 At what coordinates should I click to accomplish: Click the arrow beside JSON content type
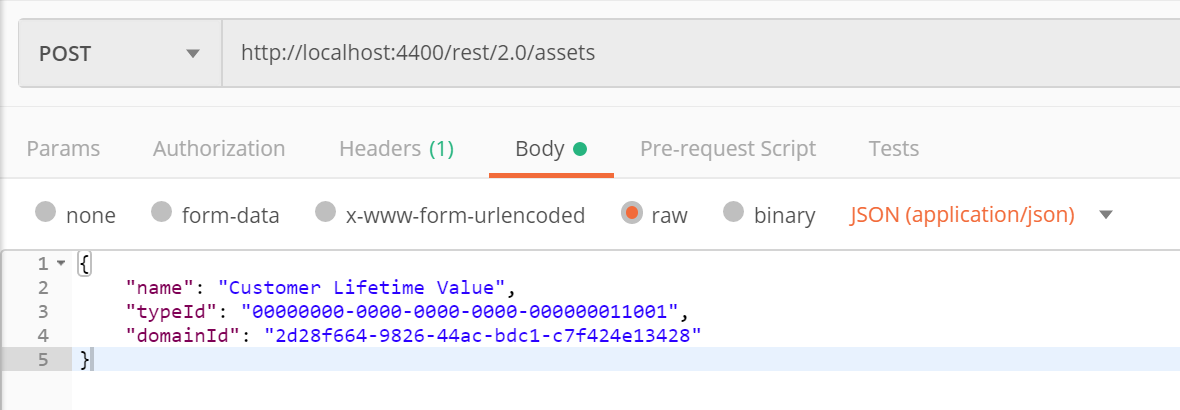tap(1105, 215)
